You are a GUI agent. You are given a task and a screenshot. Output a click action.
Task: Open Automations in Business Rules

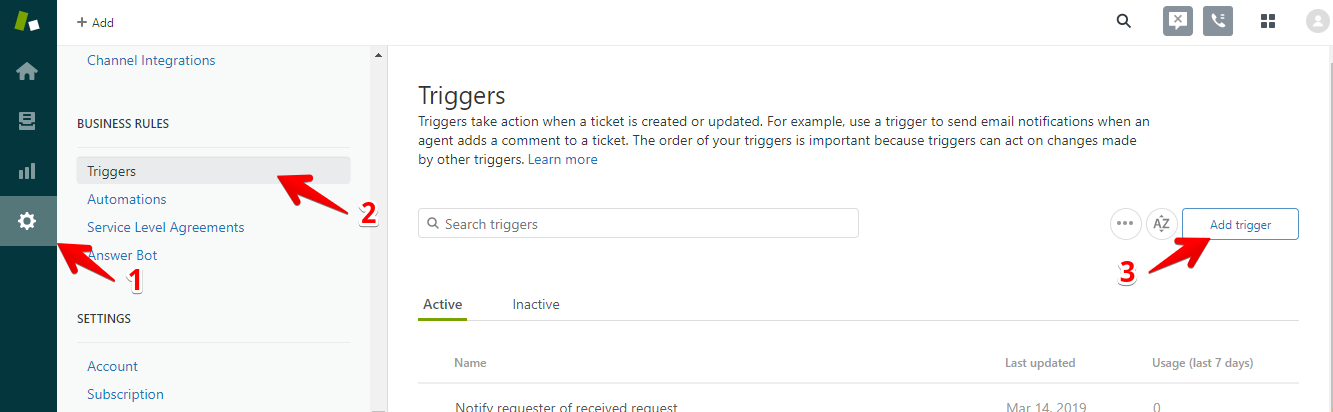click(x=127, y=199)
